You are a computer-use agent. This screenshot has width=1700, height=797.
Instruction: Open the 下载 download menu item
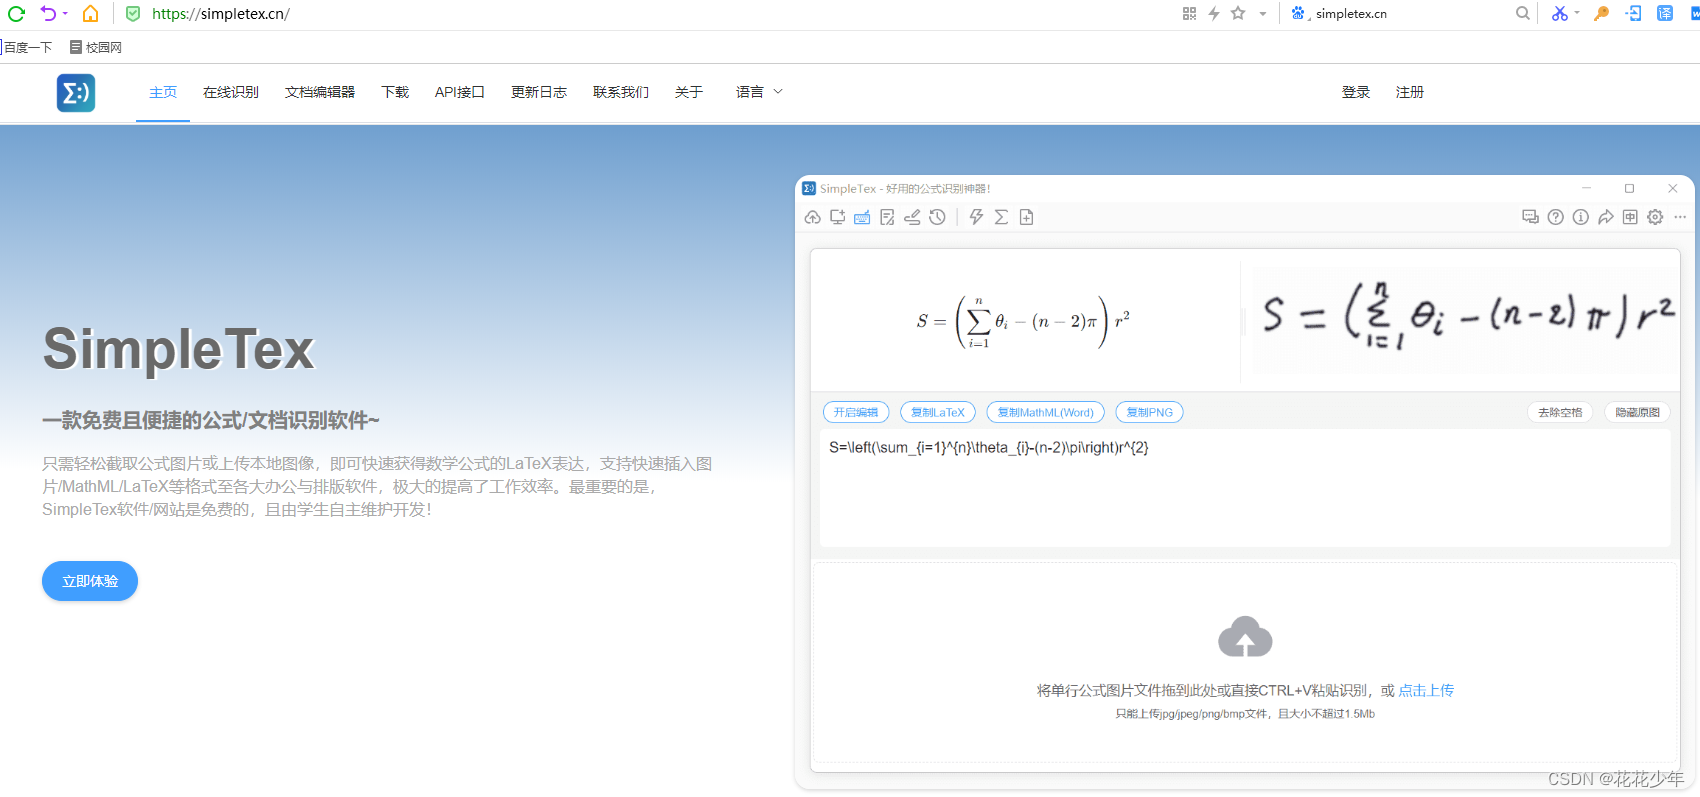point(395,92)
